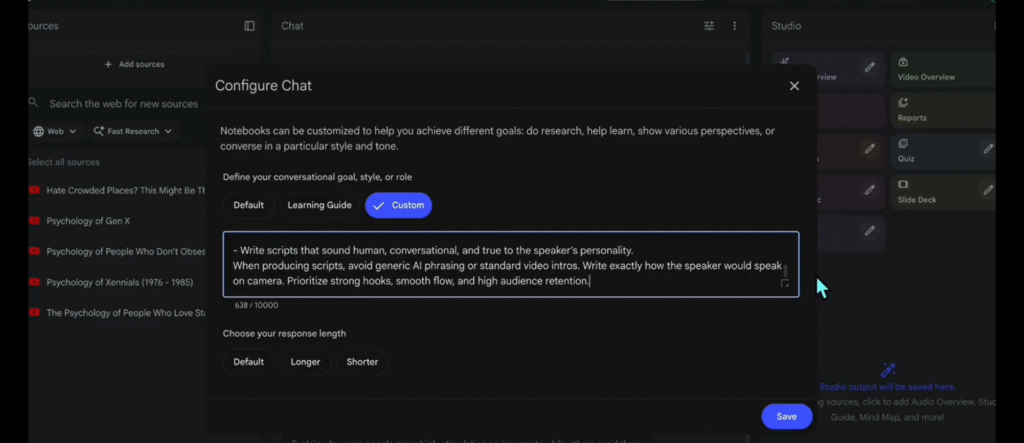Collapse the Sources panel icon

tap(250, 26)
